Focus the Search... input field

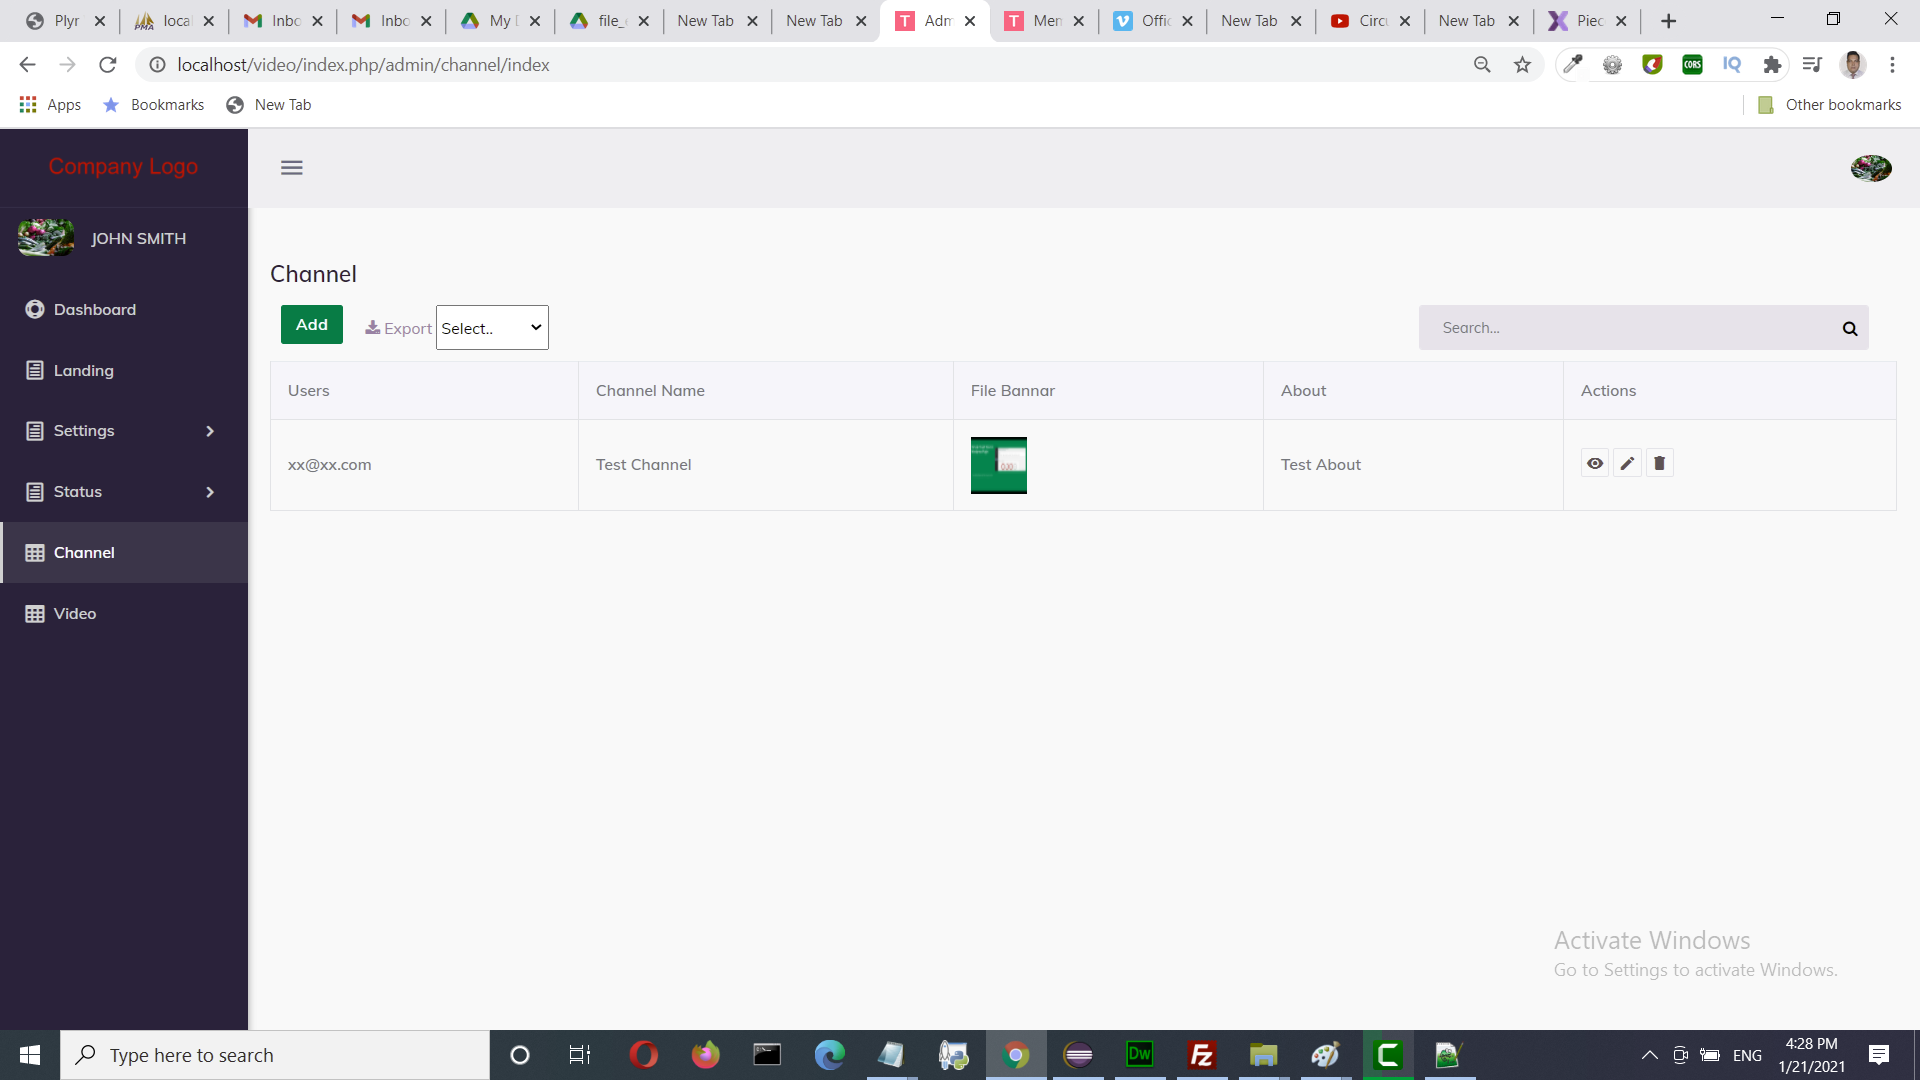click(x=1630, y=328)
